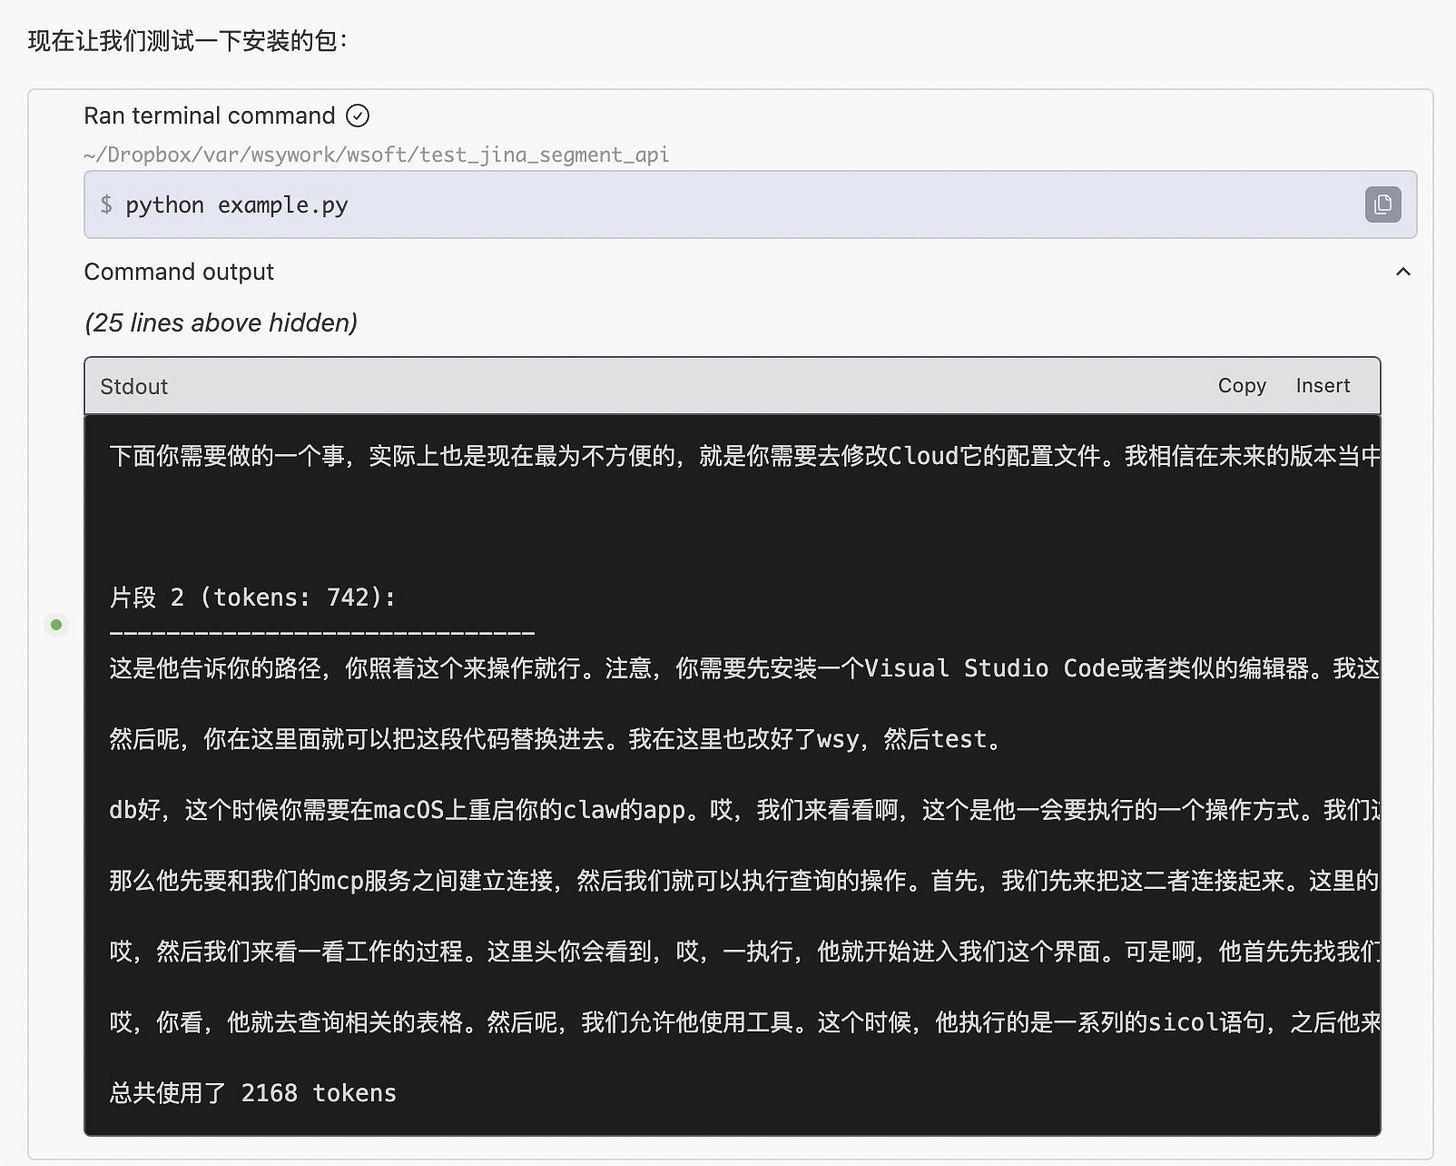Click the Ran terminal command header
The image size is (1456, 1166).
tap(209, 116)
